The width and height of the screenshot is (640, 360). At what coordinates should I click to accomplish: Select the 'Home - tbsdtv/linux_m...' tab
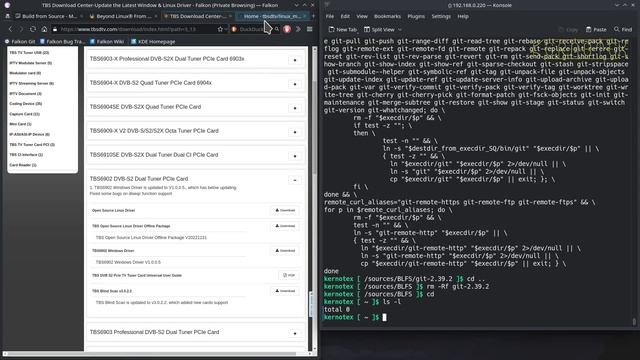(x=272, y=16)
